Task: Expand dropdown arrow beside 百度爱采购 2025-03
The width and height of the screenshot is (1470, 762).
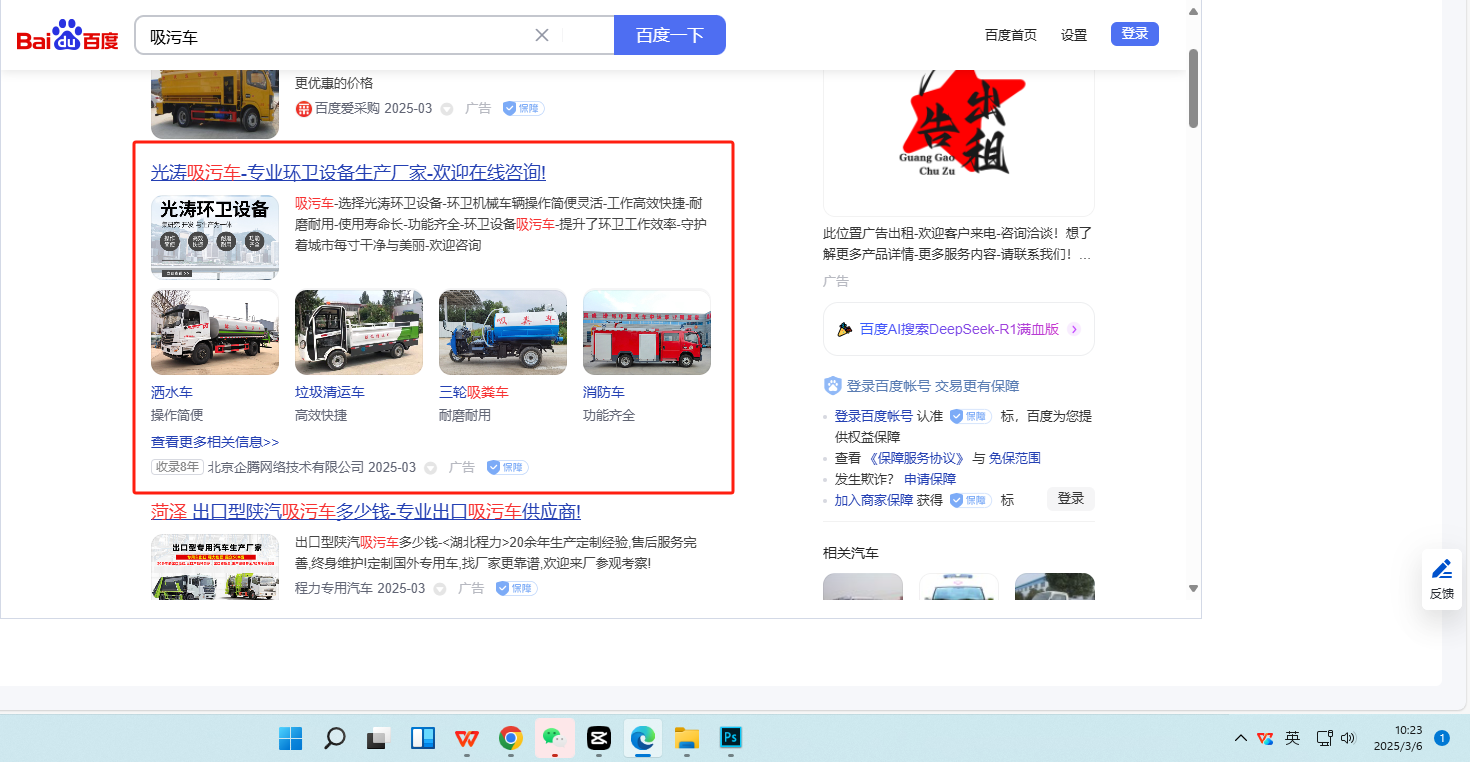Action: click(x=447, y=108)
